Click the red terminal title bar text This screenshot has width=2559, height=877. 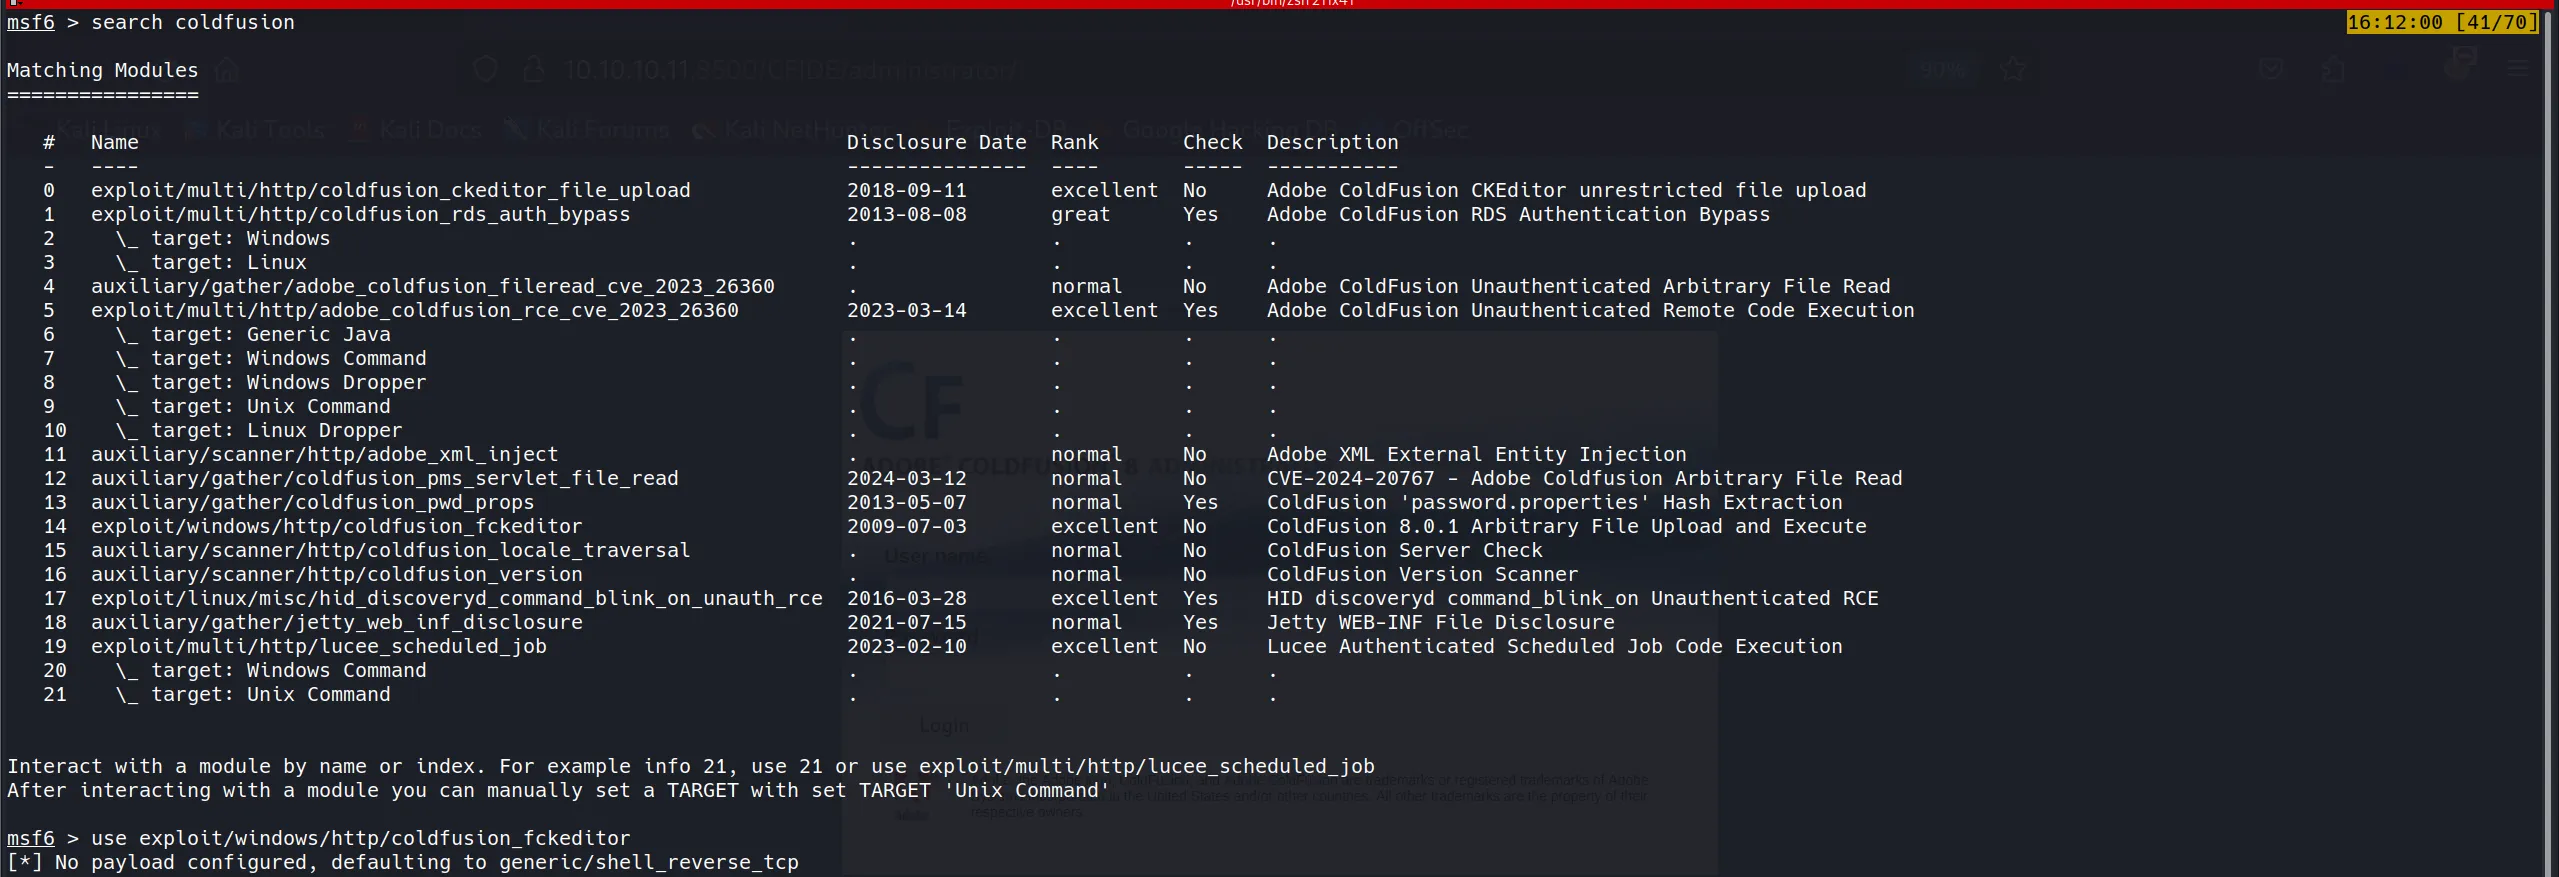(x=1291, y=4)
